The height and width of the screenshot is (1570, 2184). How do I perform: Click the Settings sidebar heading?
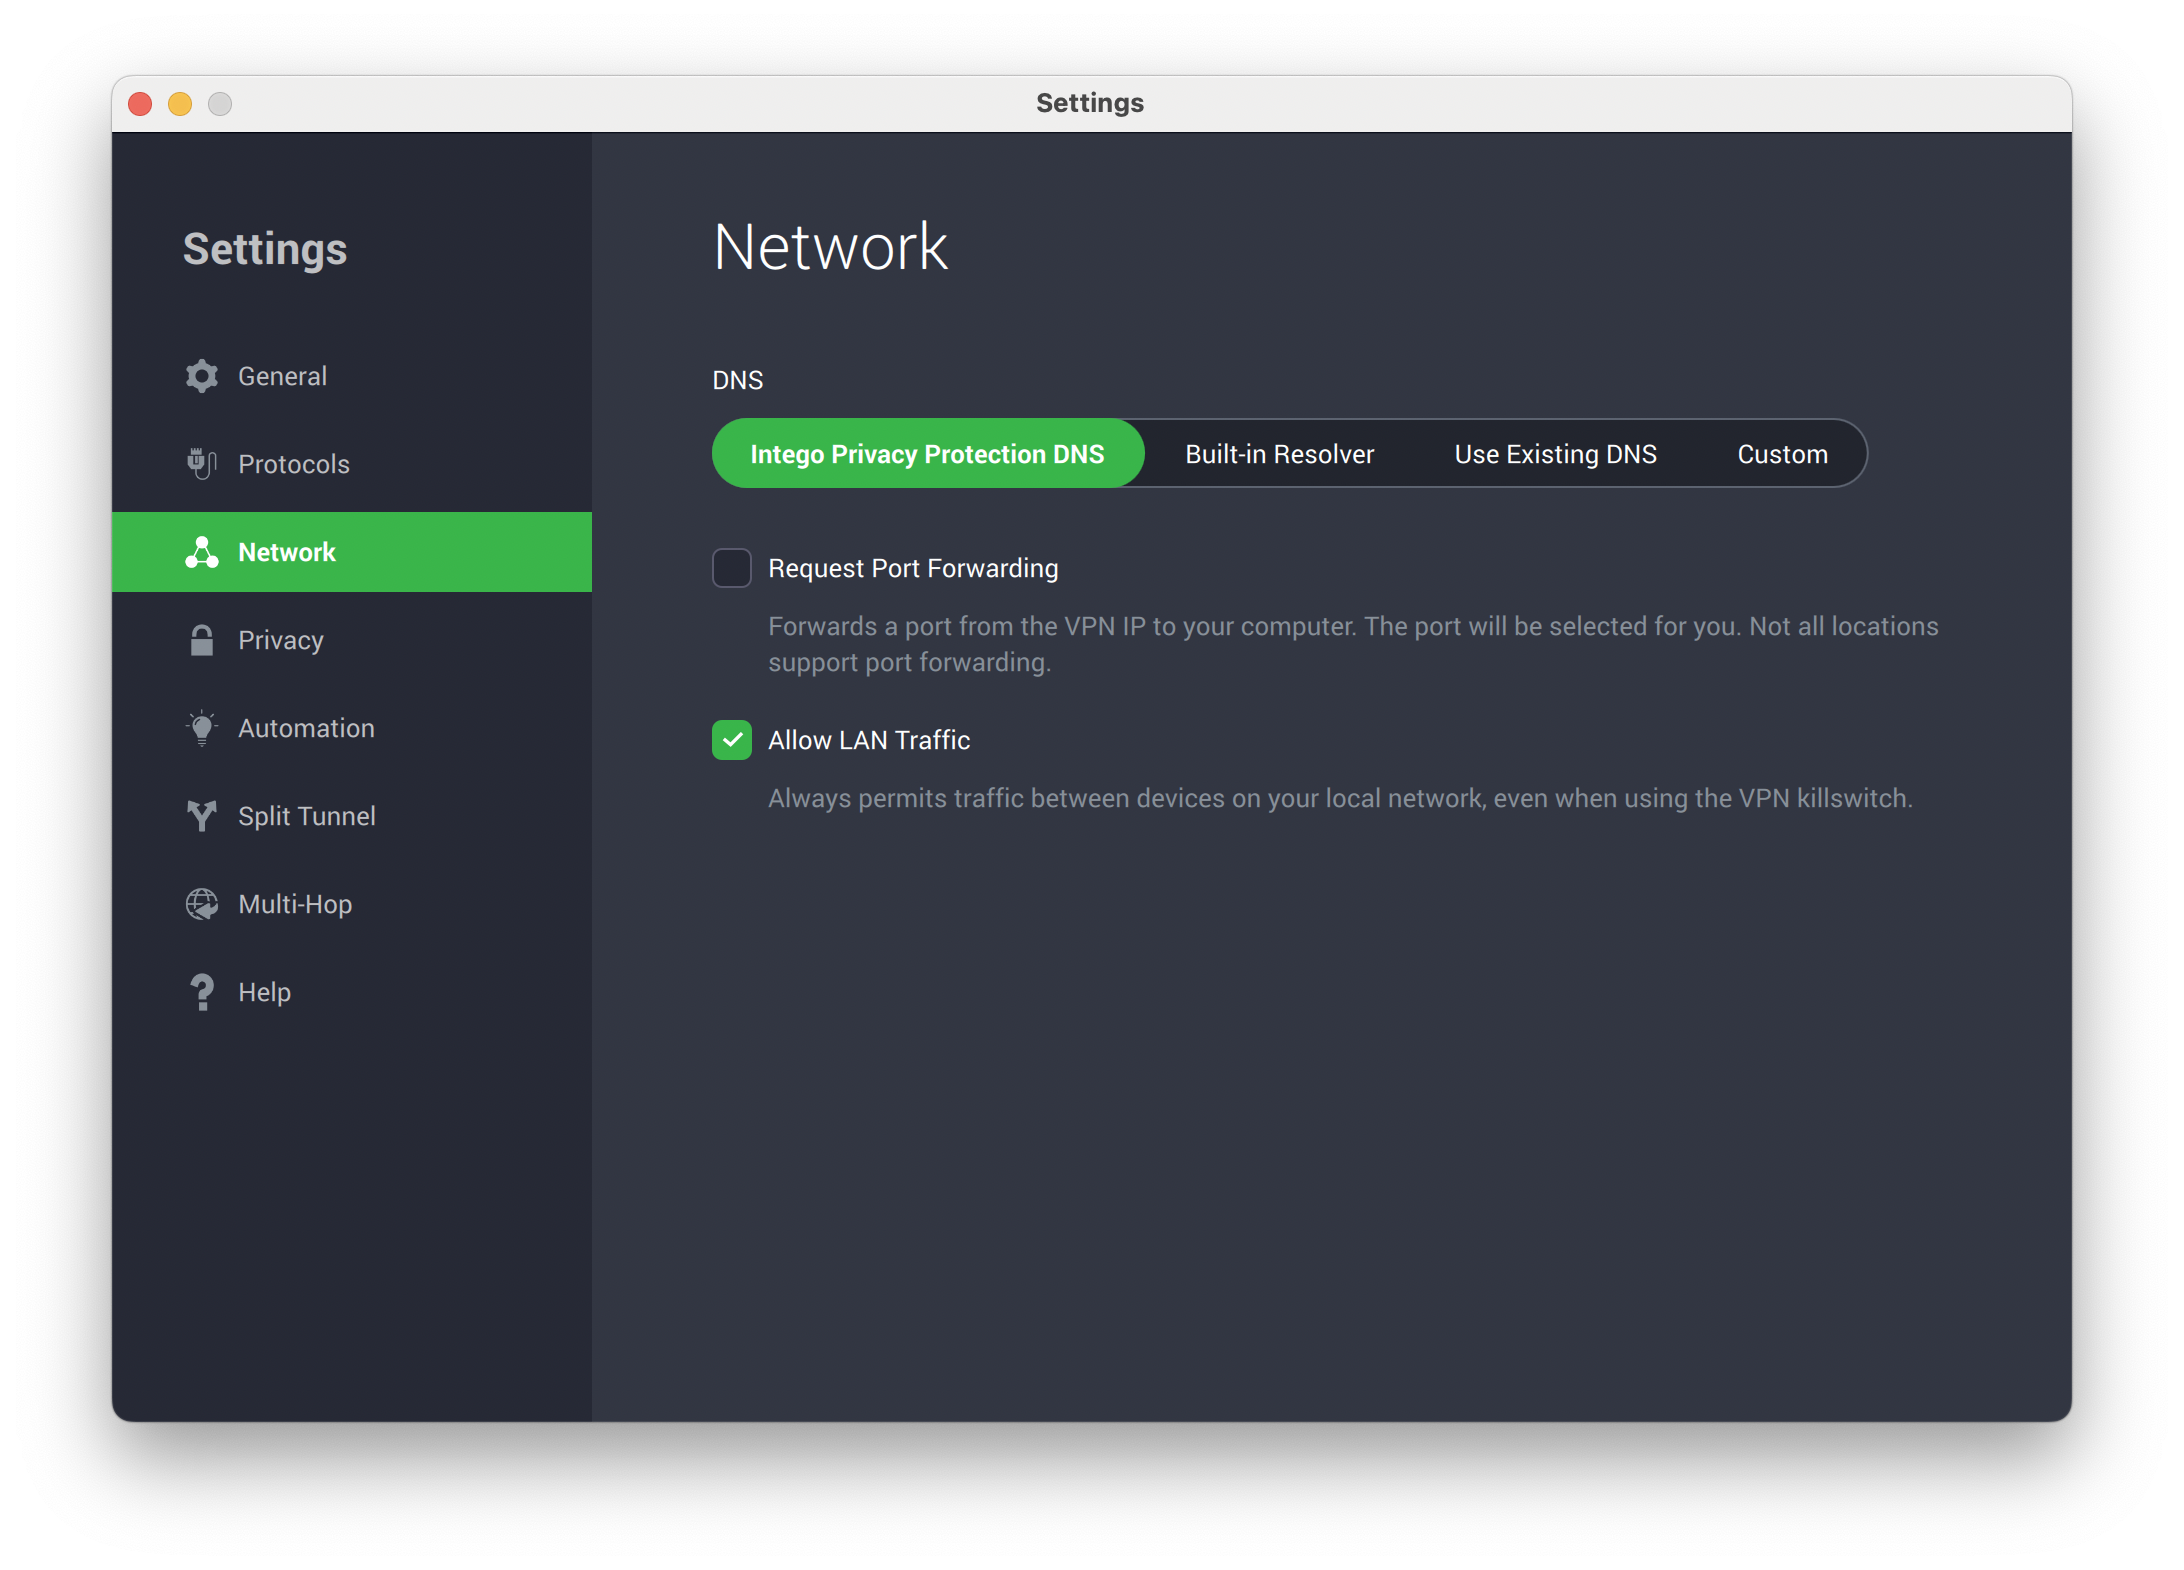[265, 250]
